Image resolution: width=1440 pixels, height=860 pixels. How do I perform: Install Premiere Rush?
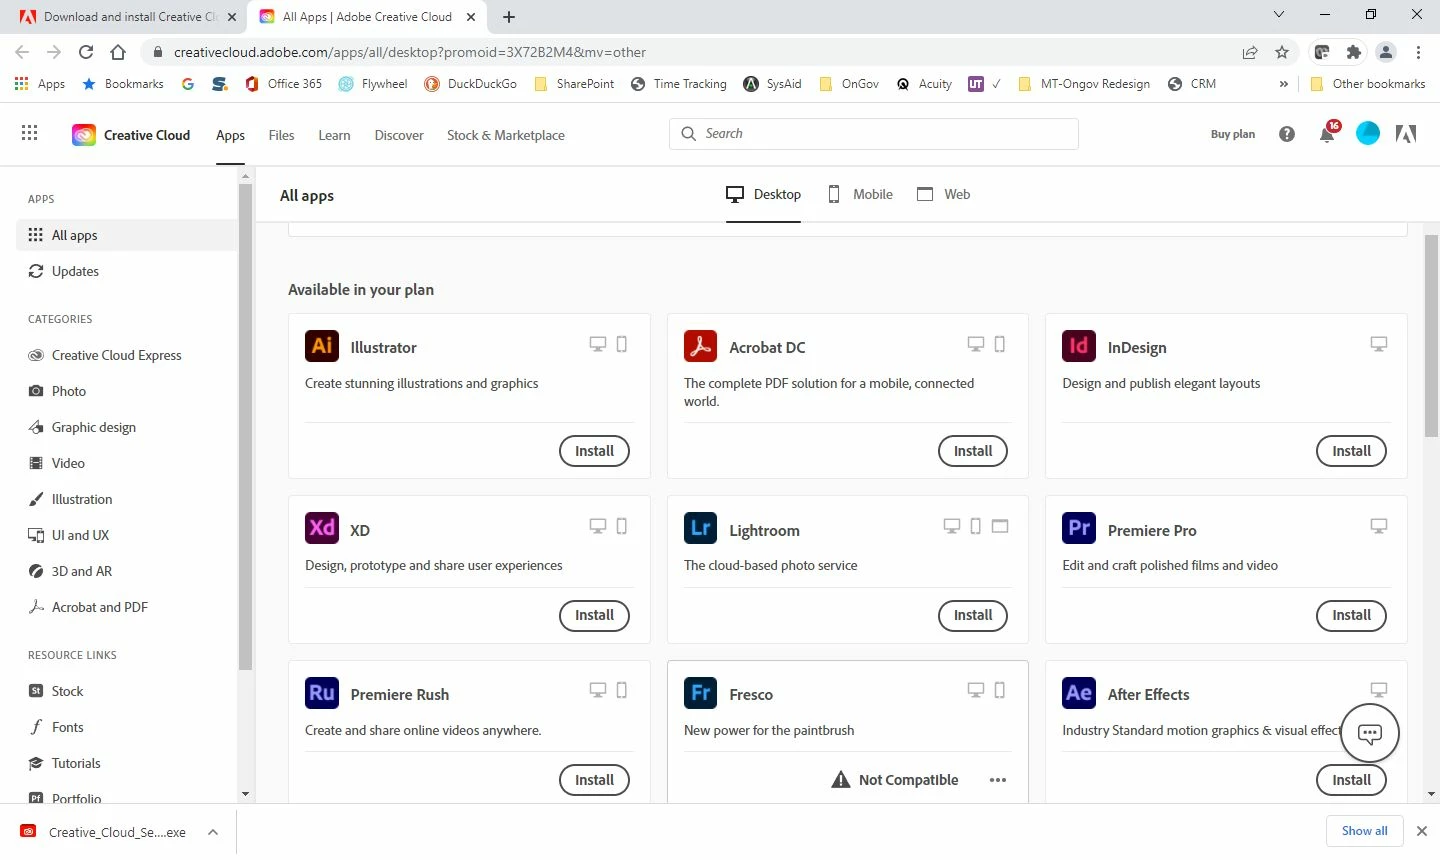tap(594, 780)
